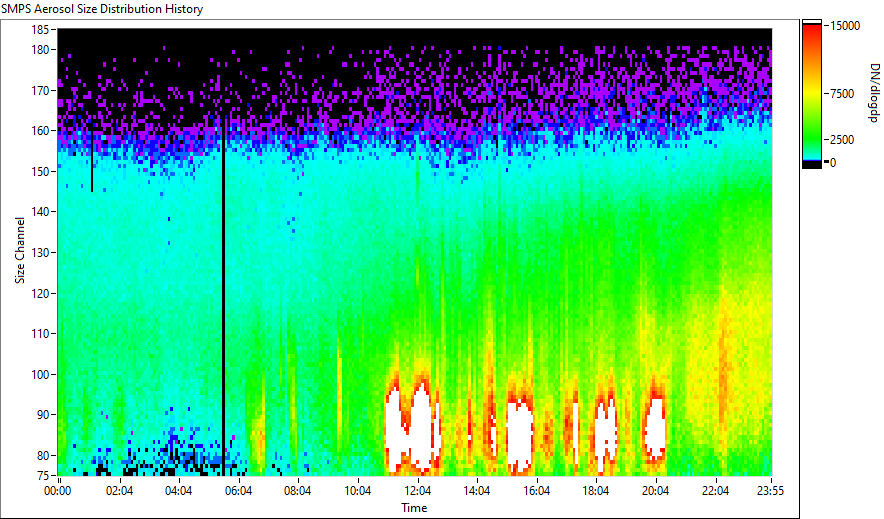
Task: Click y-axis tick label 120
Action: click(x=40, y=293)
